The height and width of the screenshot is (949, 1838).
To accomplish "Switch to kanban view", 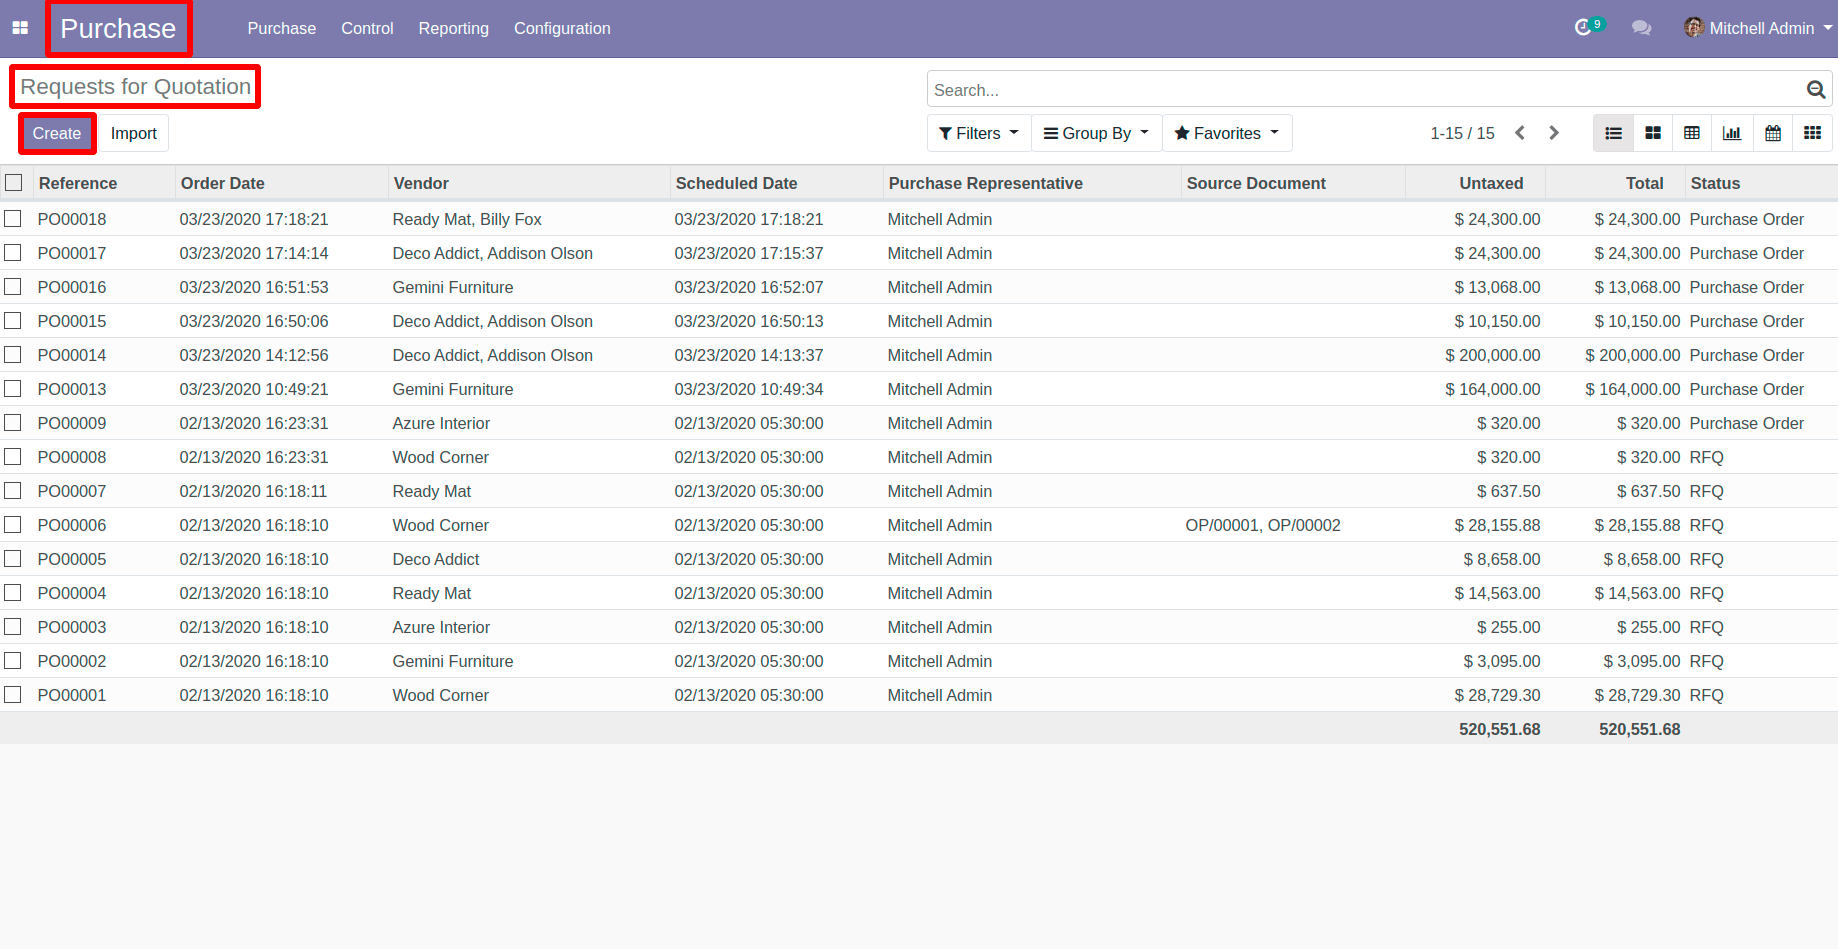I will coord(1653,133).
